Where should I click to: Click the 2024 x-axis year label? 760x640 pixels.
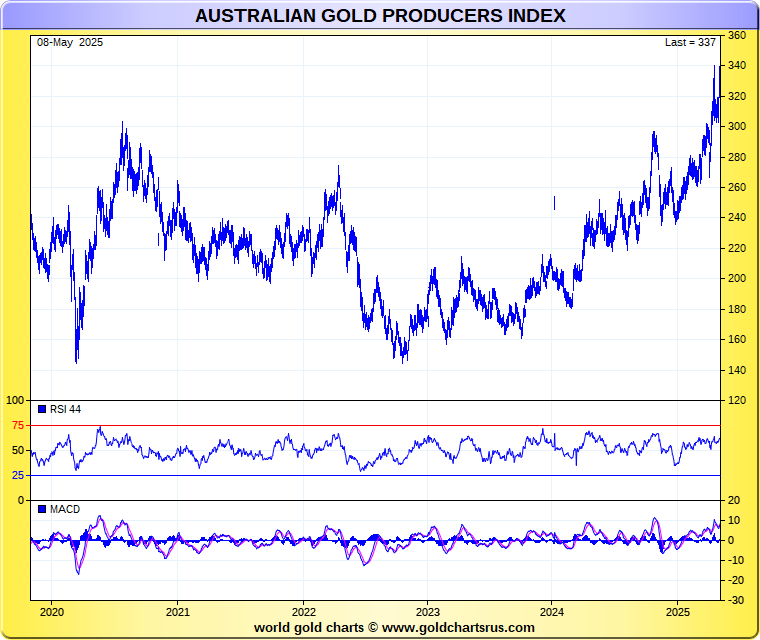pyautogui.click(x=552, y=612)
